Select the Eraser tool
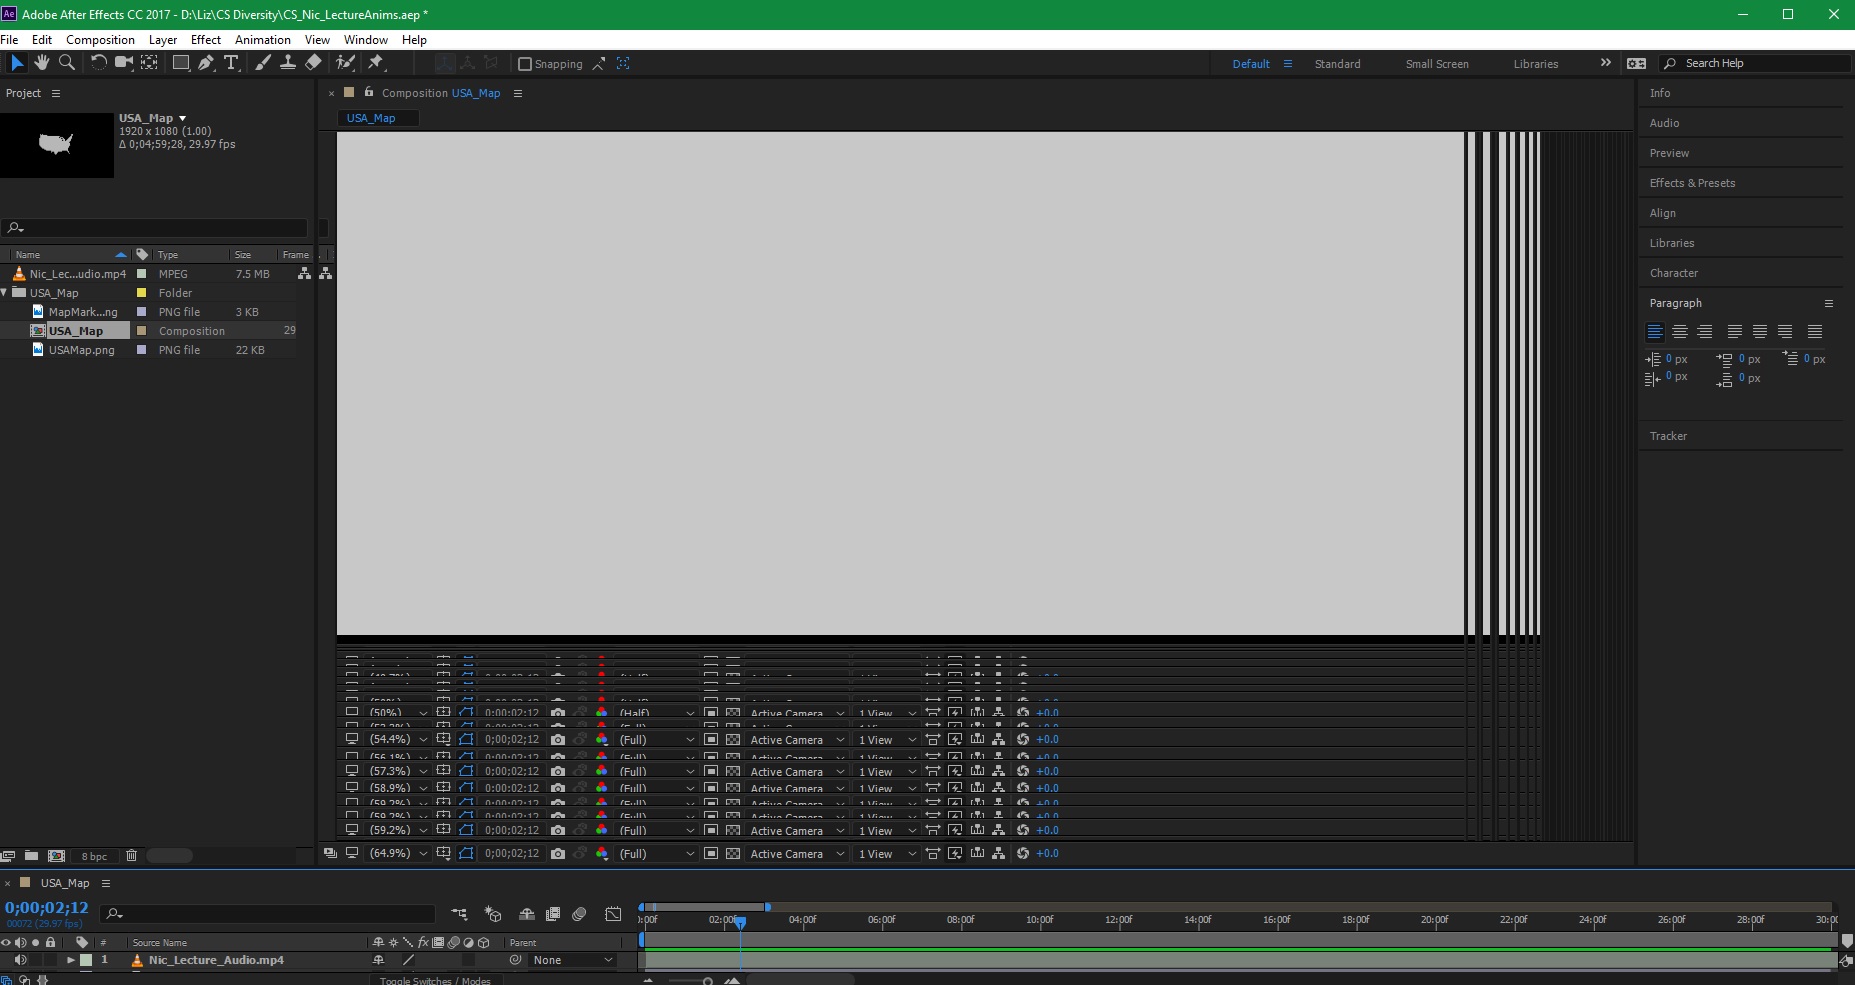The width and height of the screenshot is (1855, 985). (313, 63)
